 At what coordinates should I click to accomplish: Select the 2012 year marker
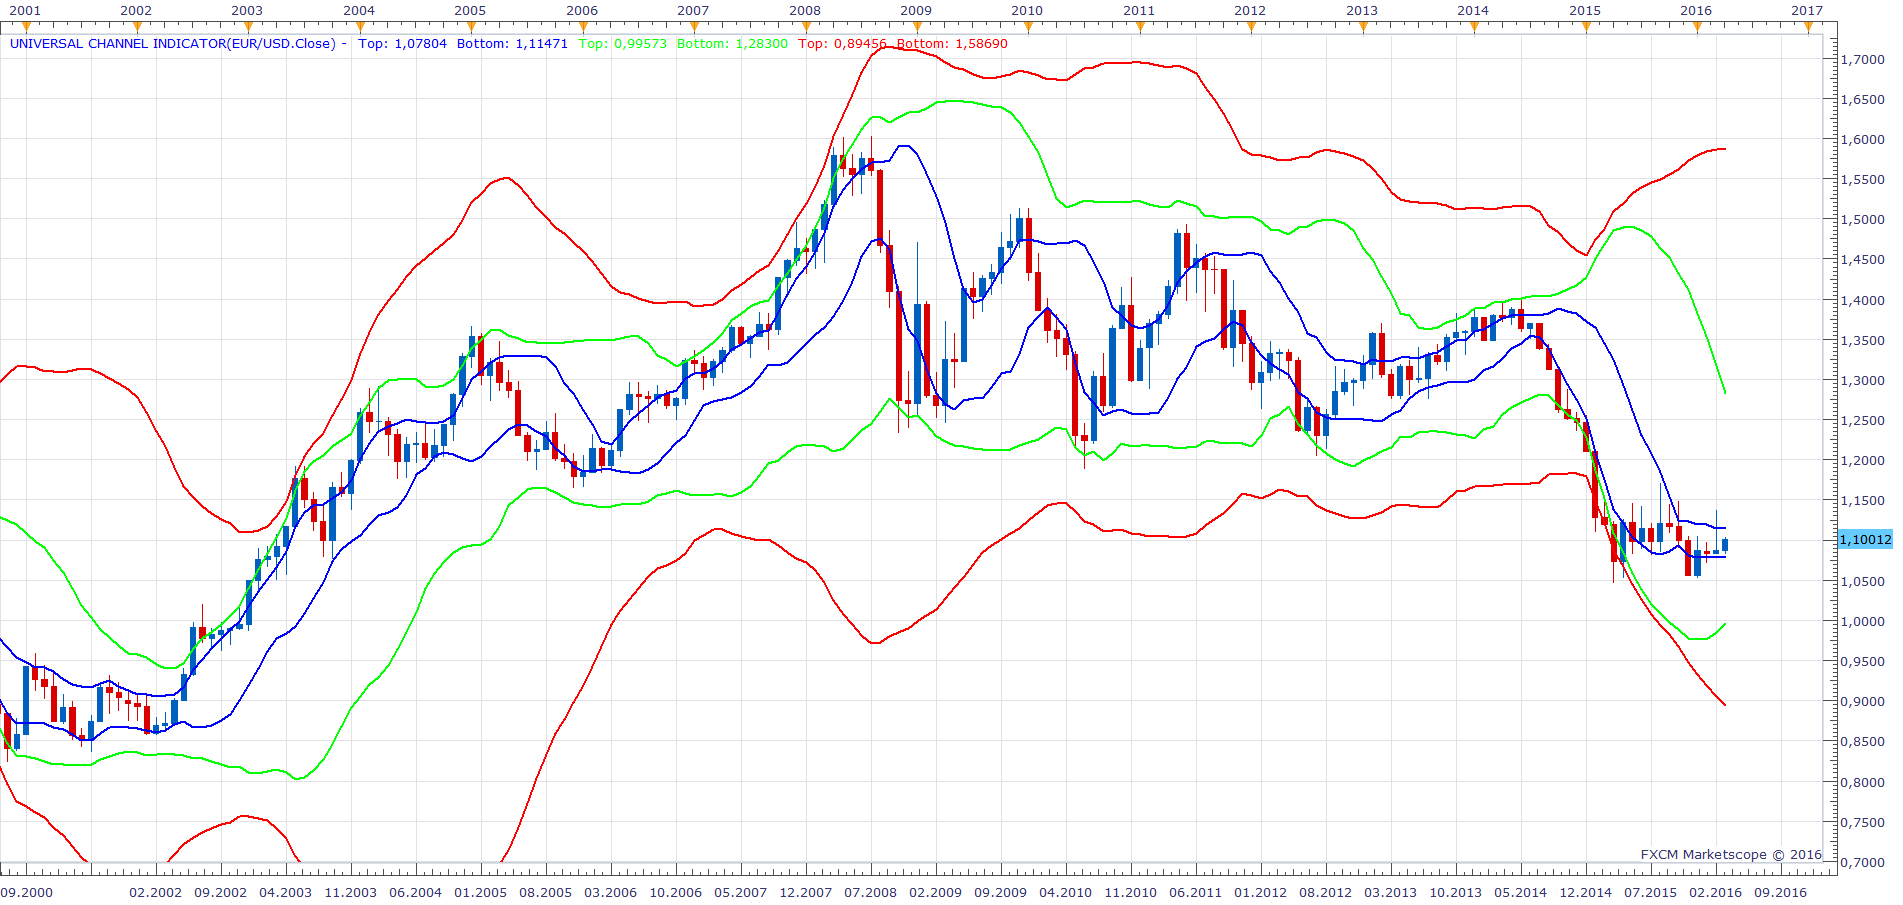(x=1251, y=27)
